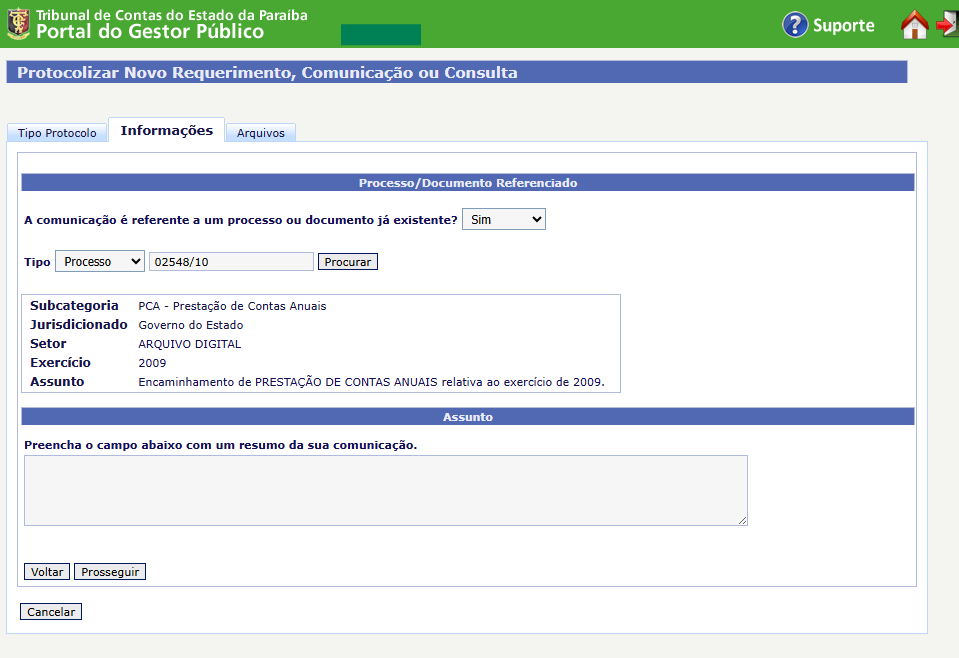Click the Prosseguir button
Viewport: 959px width, 658px height.
[x=110, y=572]
